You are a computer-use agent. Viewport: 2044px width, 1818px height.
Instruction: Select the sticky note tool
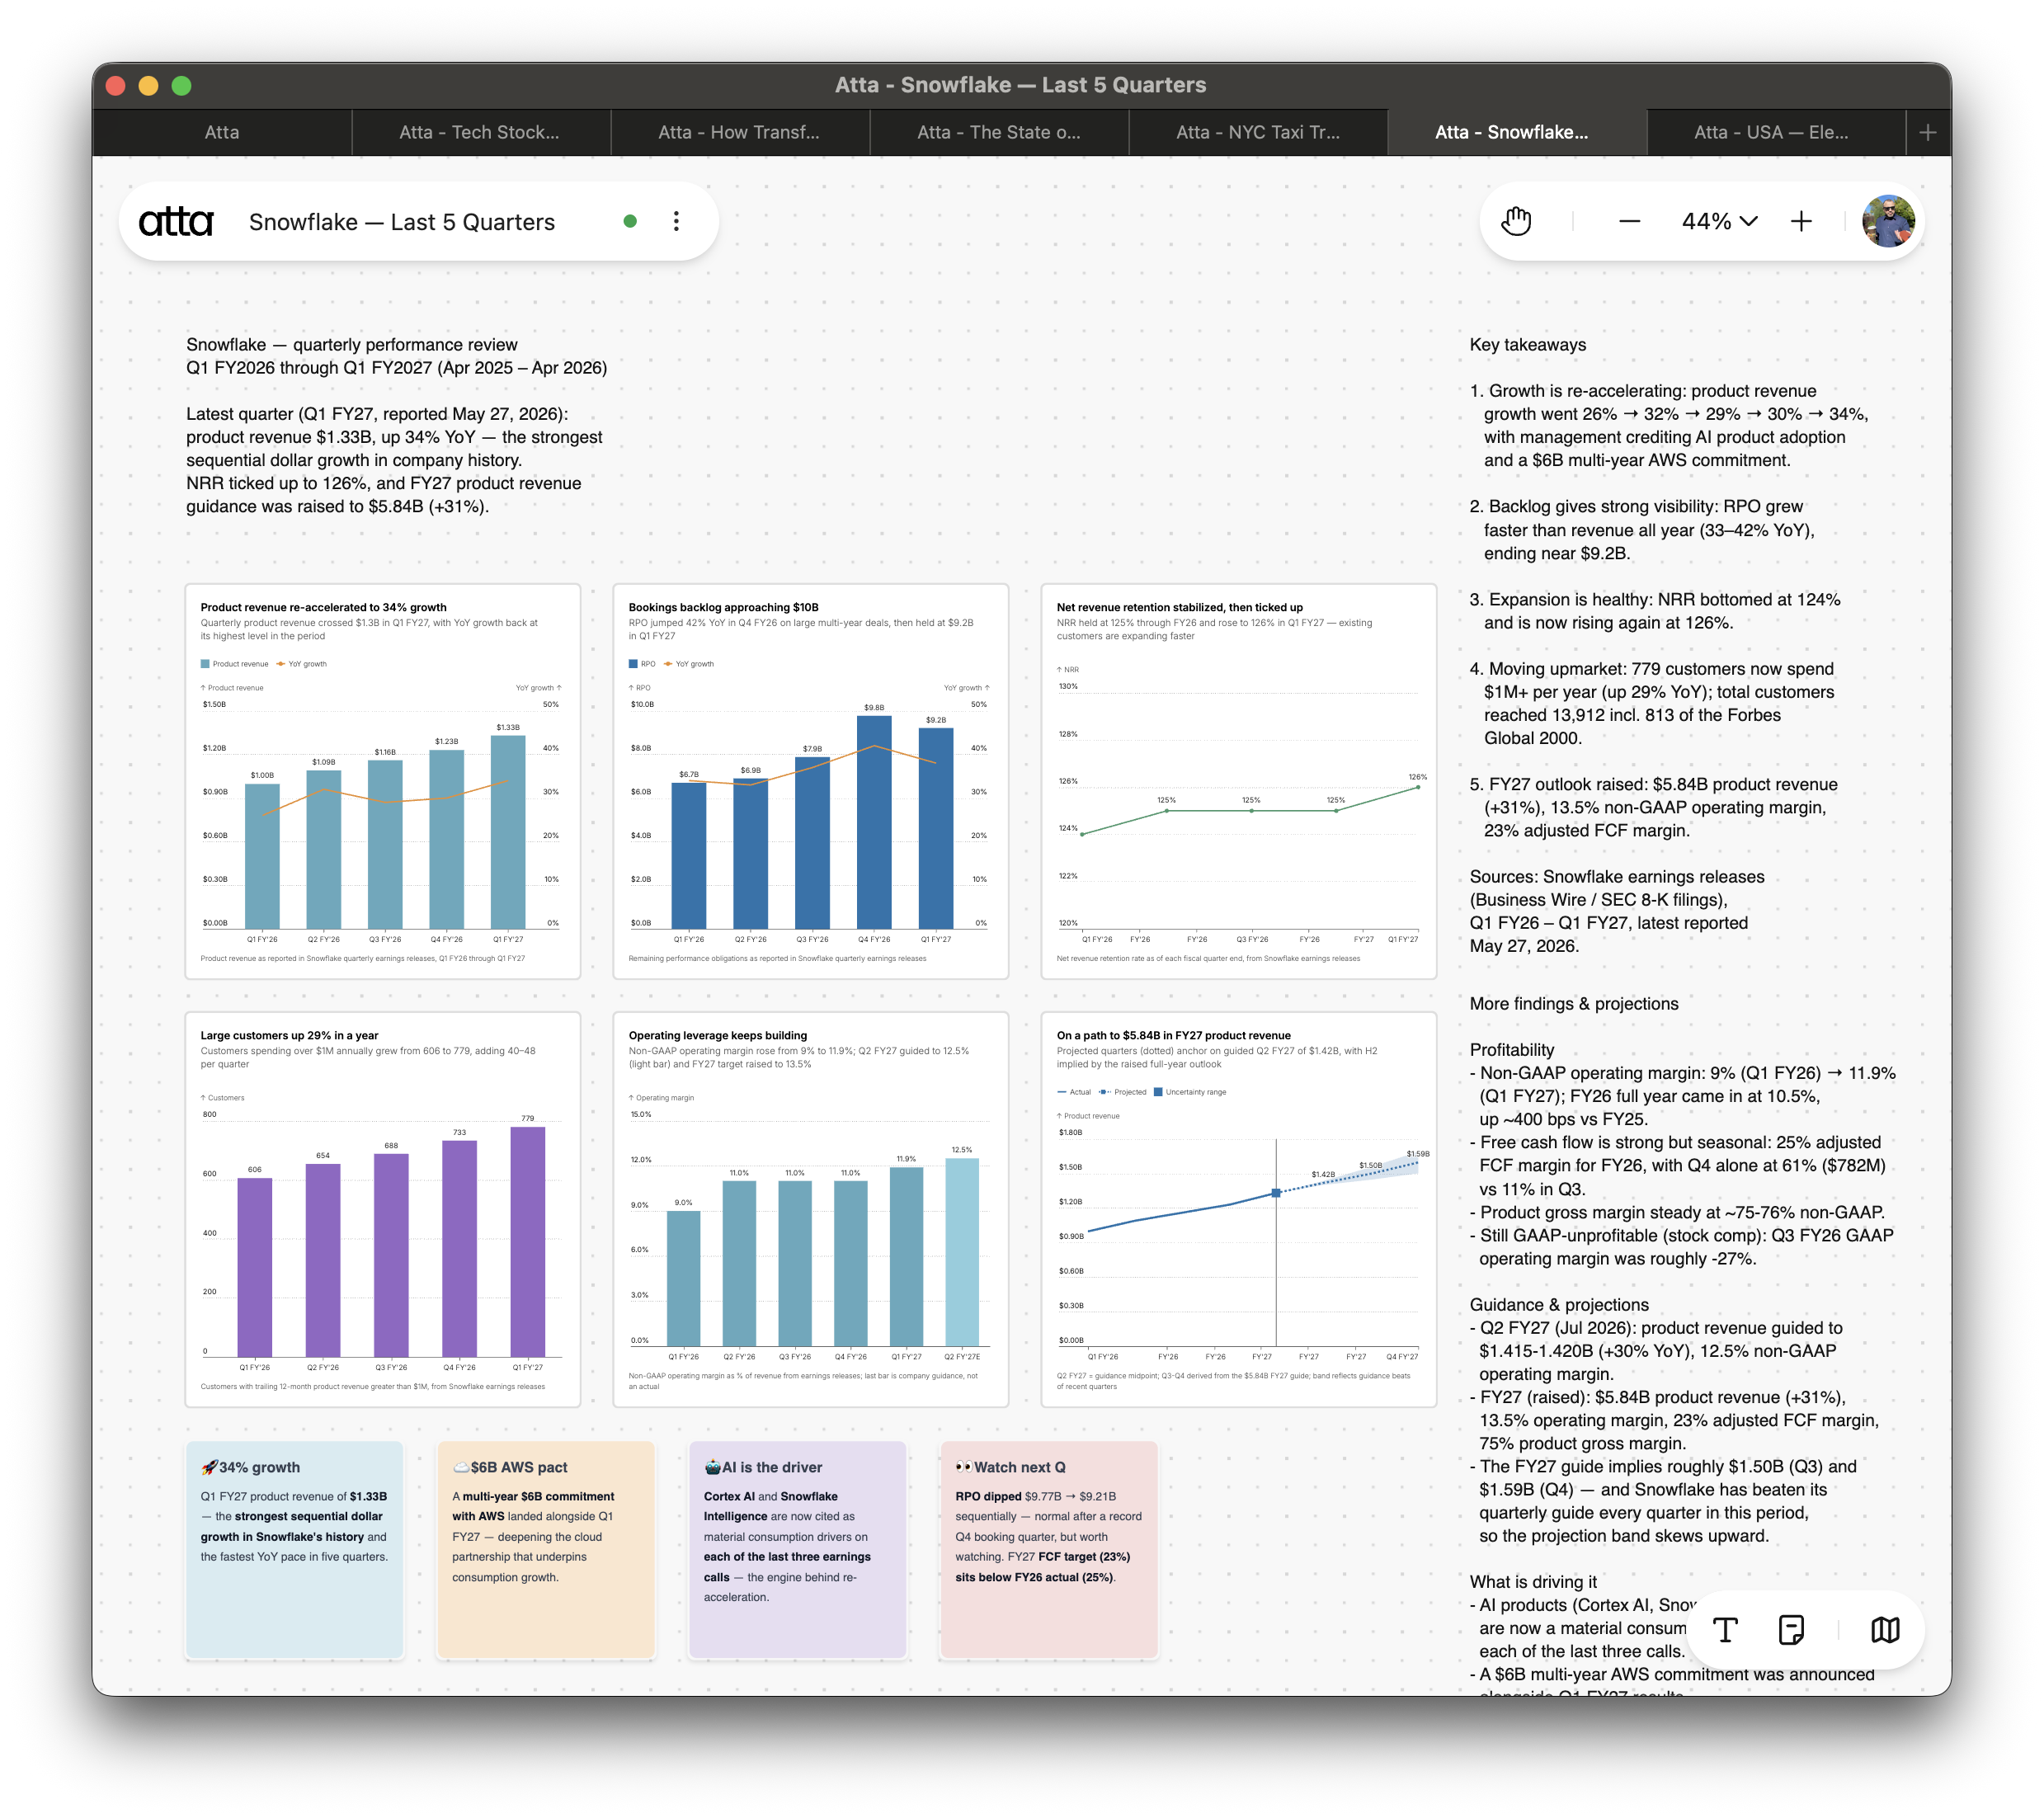coord(1791,1630)
